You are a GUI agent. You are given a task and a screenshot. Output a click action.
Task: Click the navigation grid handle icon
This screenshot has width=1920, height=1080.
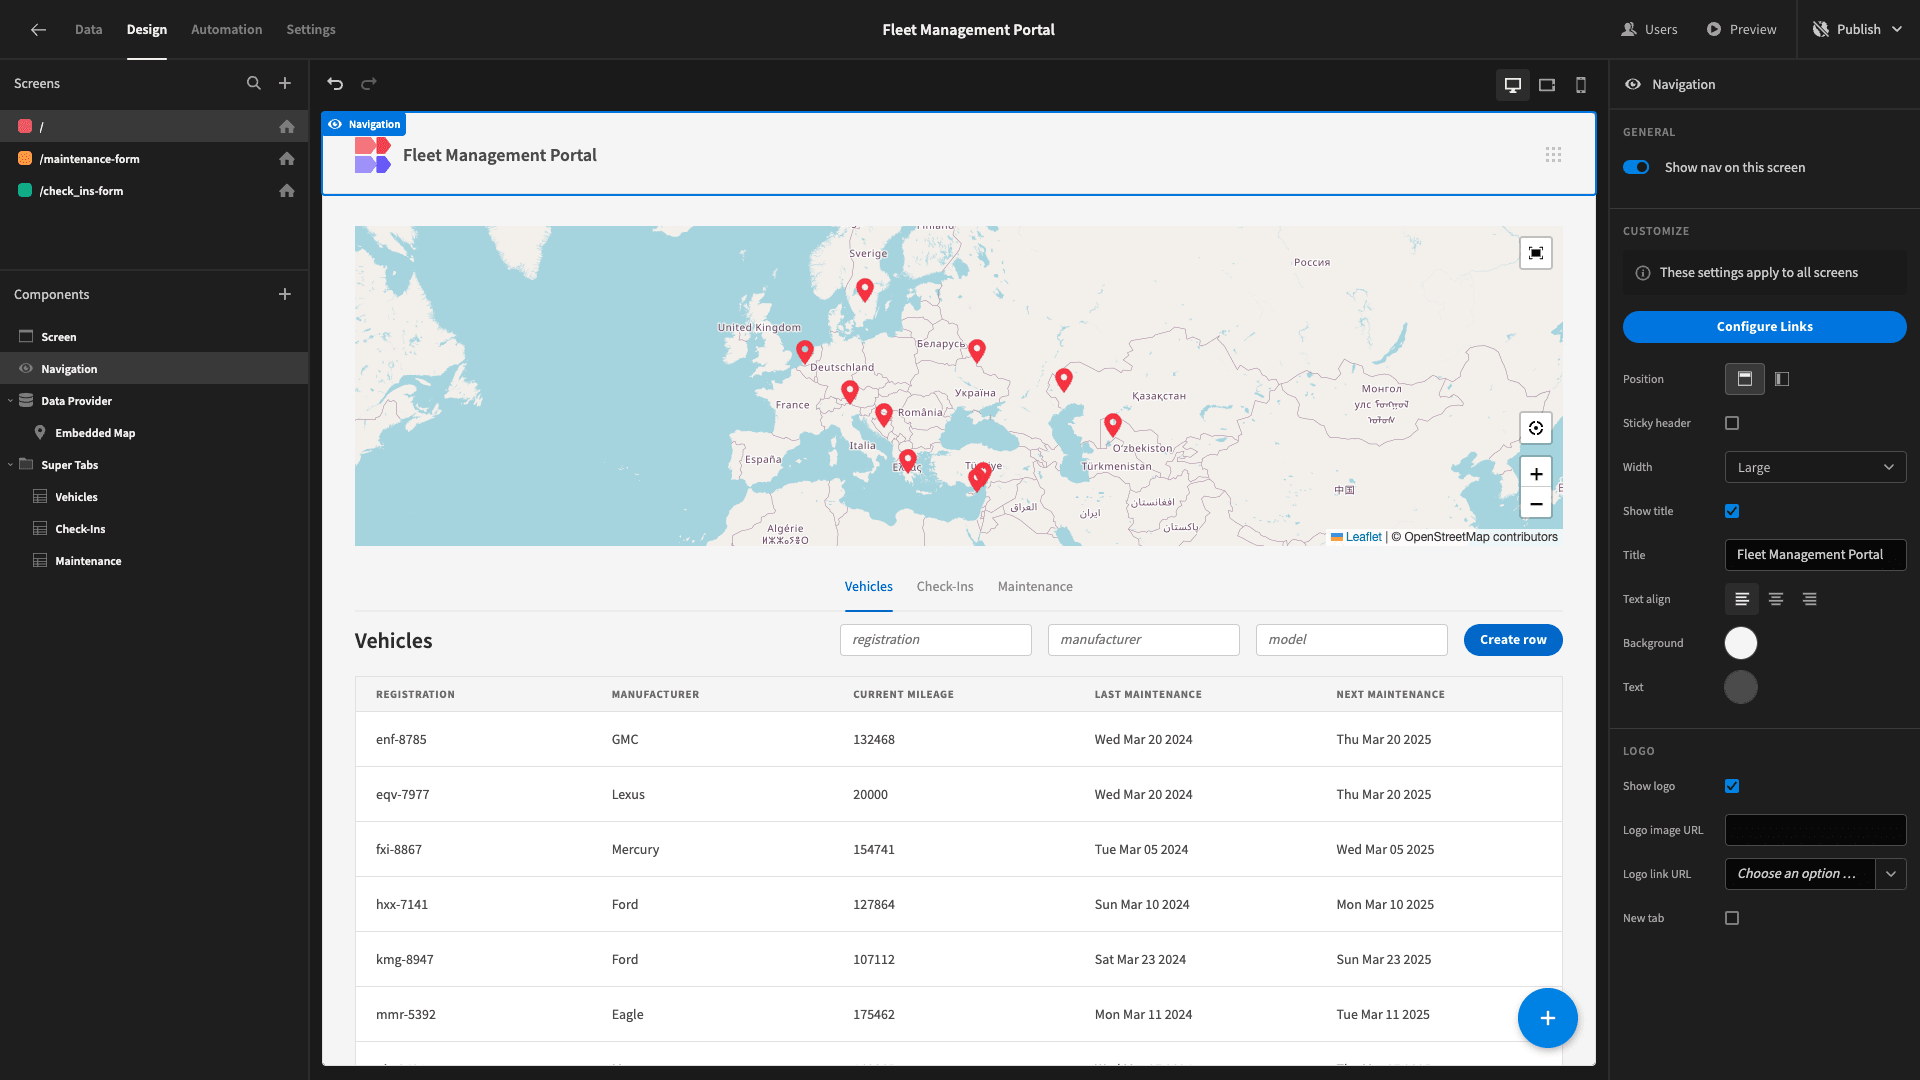click(x=1553, y=155)
